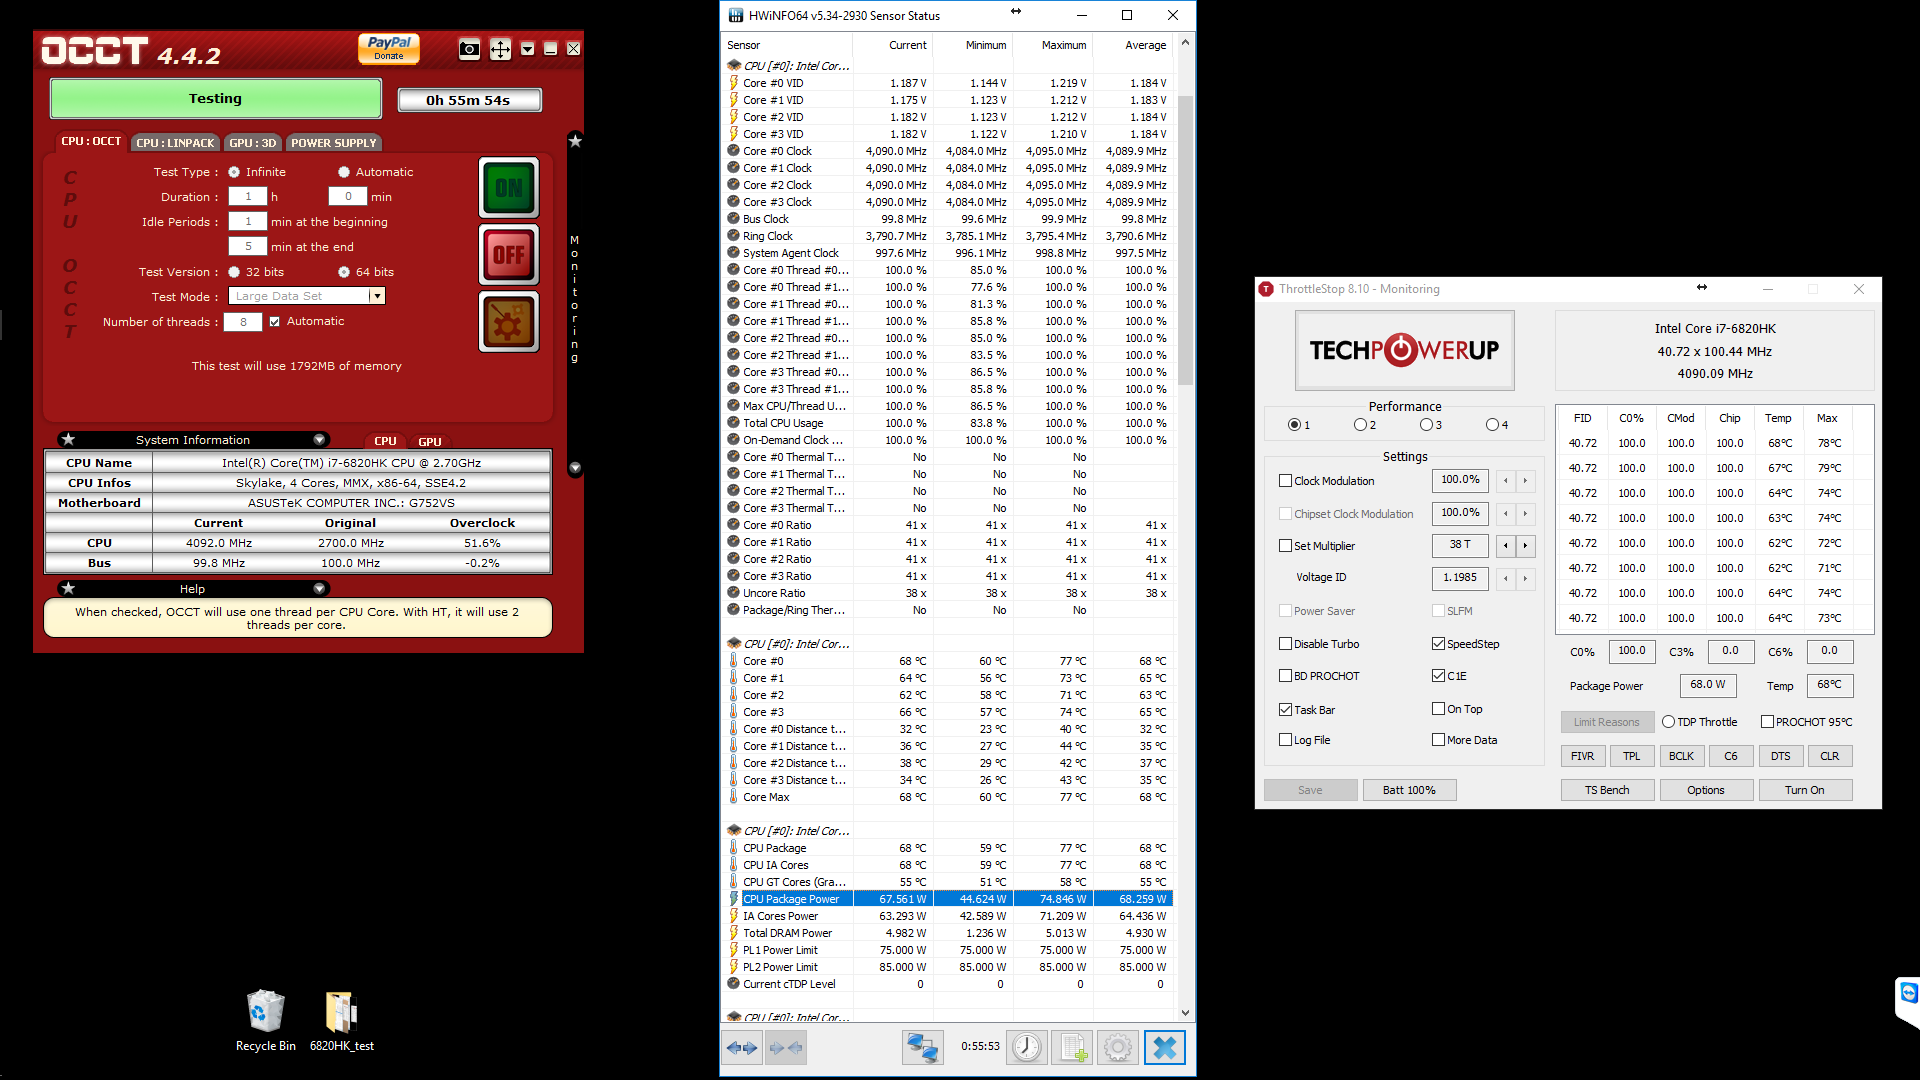Click the OCCT move-window cross-arrows icon

(500, 49)
